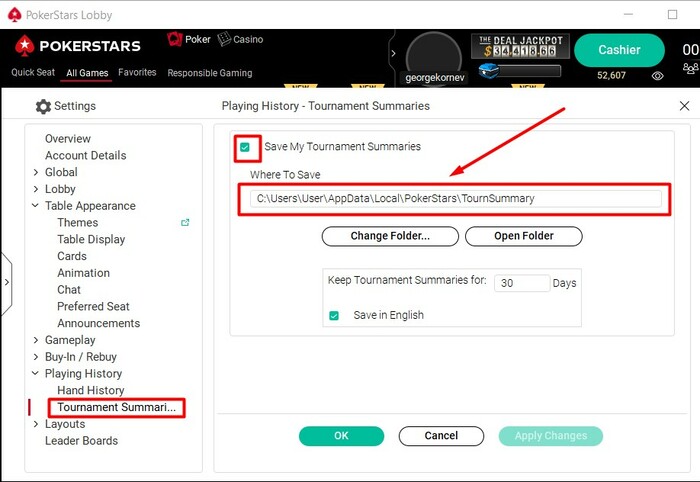The image size is (700, 482).
Task: Open Responsible Gaming tab
Action: [x=210, y=73]
